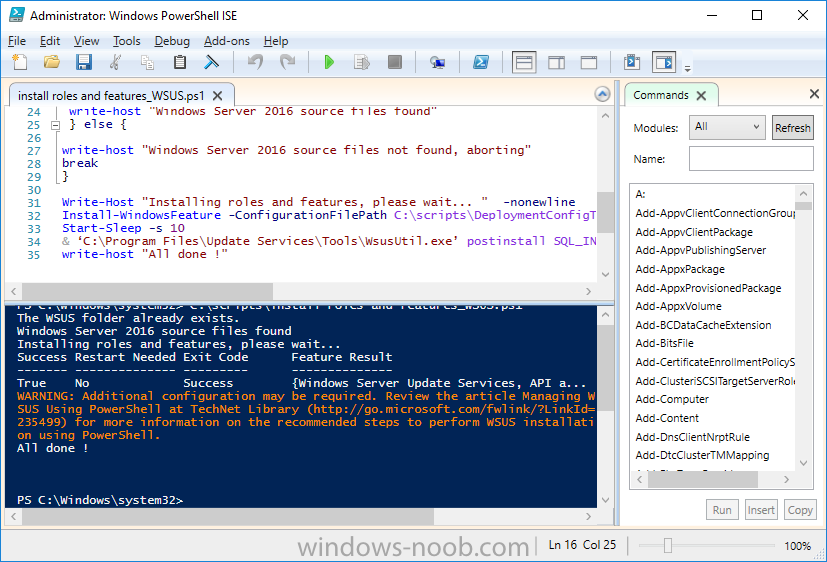This screenshot has height=562, width=827.
Task: Open the Tools menu
Action: [127, 41]
